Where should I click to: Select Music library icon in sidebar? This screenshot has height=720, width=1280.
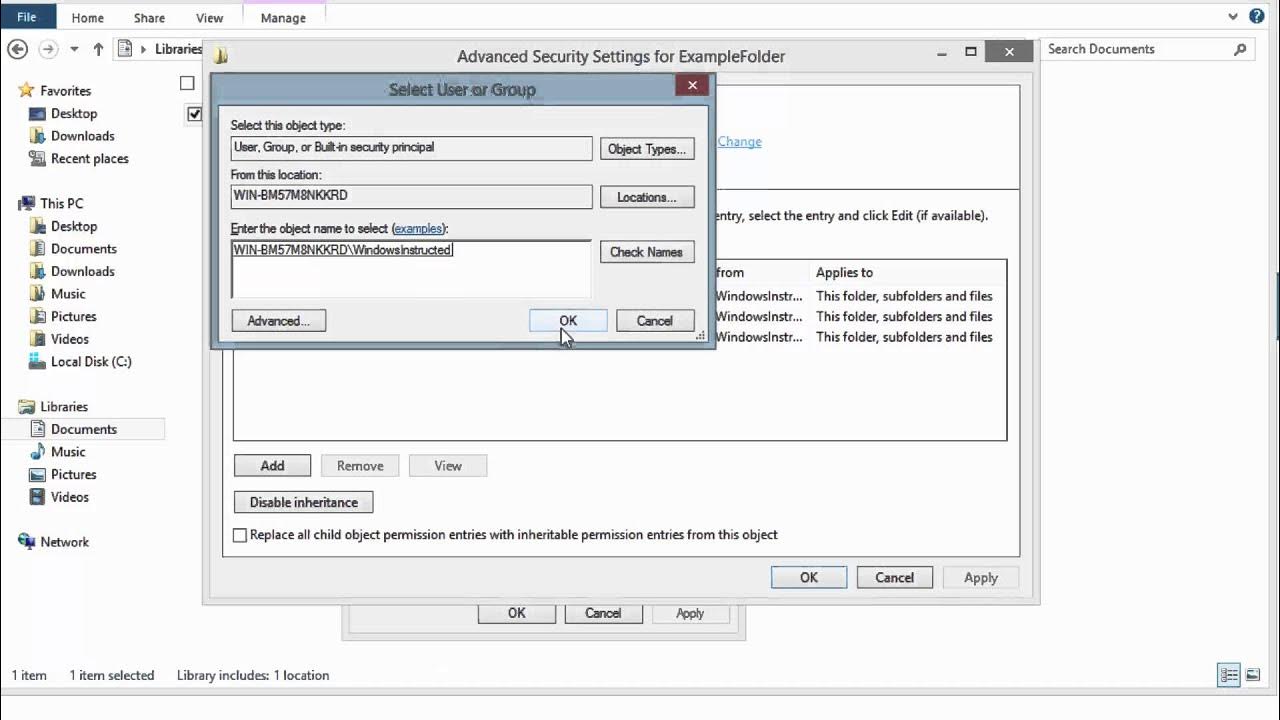(x=38, y=452)
